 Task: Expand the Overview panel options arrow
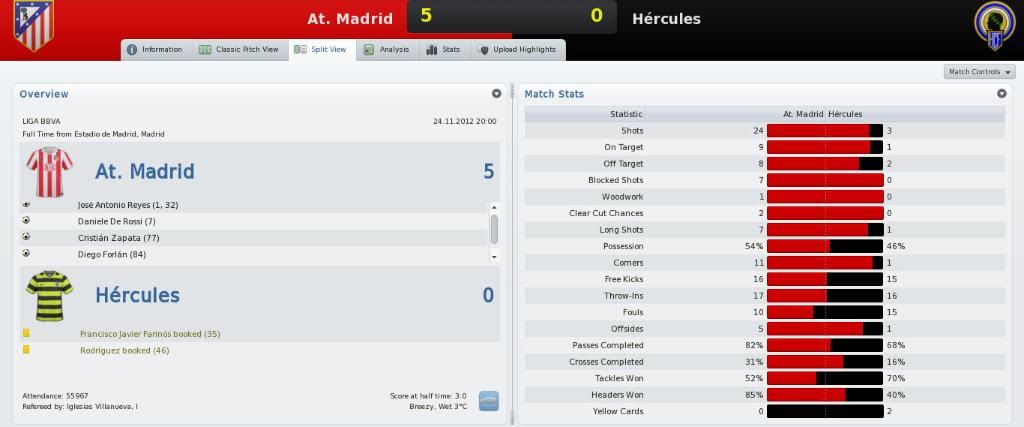tap(496, 94)
